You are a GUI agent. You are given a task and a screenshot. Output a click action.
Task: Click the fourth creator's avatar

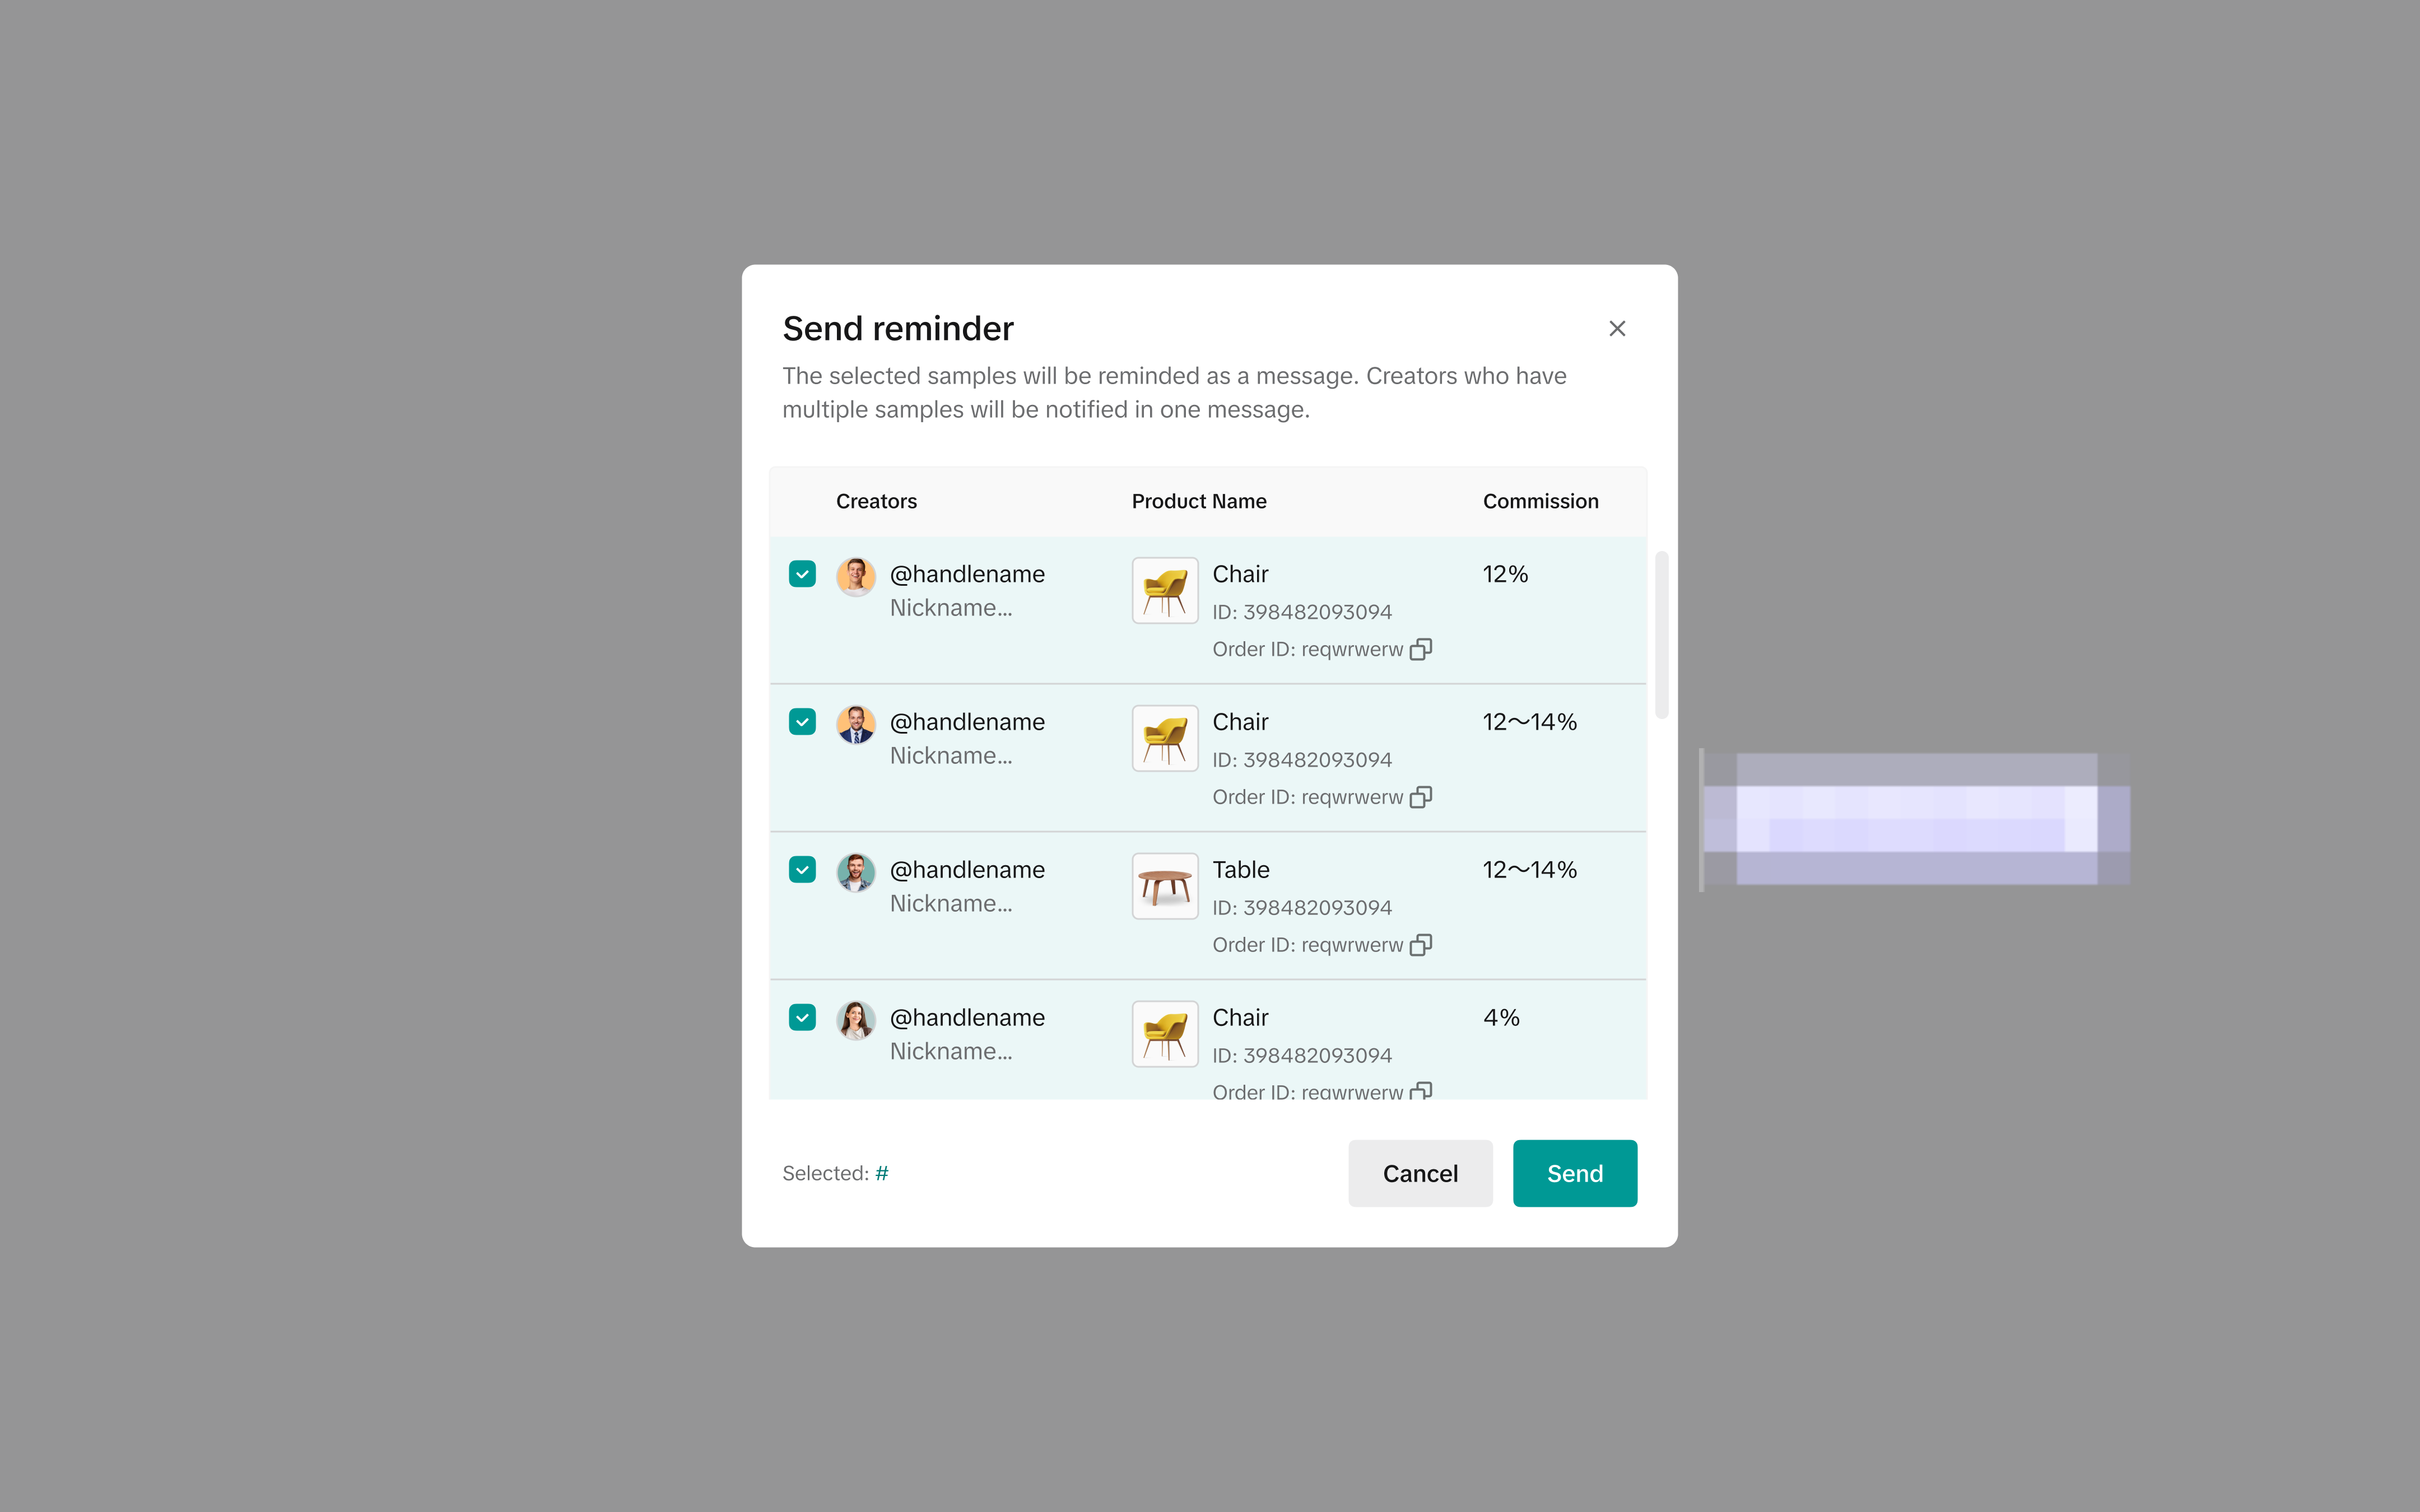[856, 1021]
